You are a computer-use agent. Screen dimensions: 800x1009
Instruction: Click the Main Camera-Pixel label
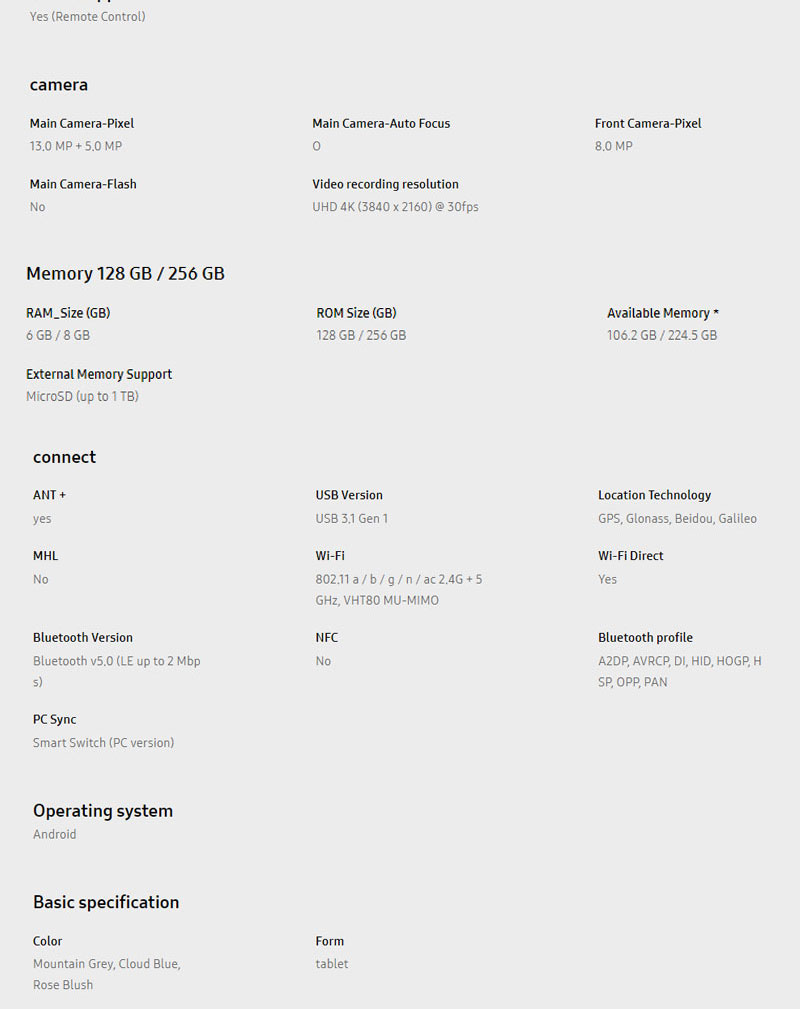82,124
